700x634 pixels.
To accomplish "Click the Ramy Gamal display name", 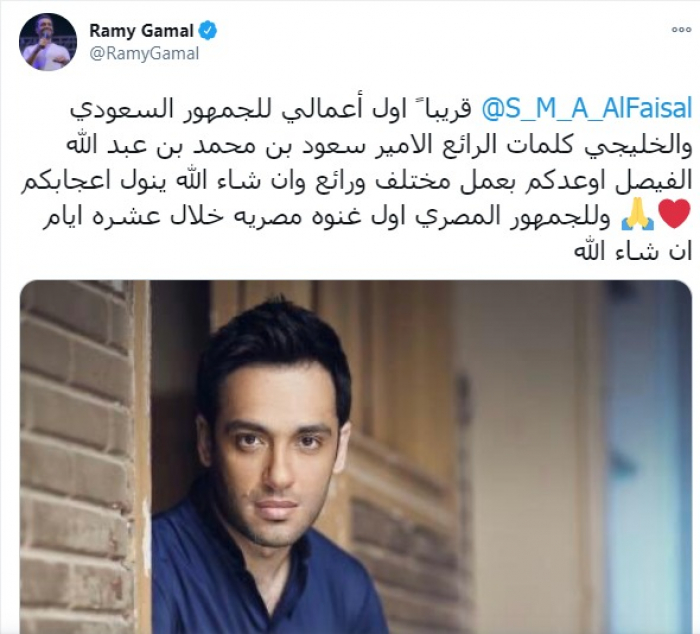I will [141, 31].
